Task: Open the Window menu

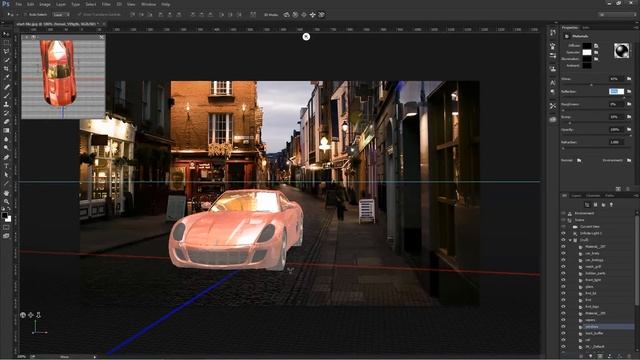Action: [148, 4]
